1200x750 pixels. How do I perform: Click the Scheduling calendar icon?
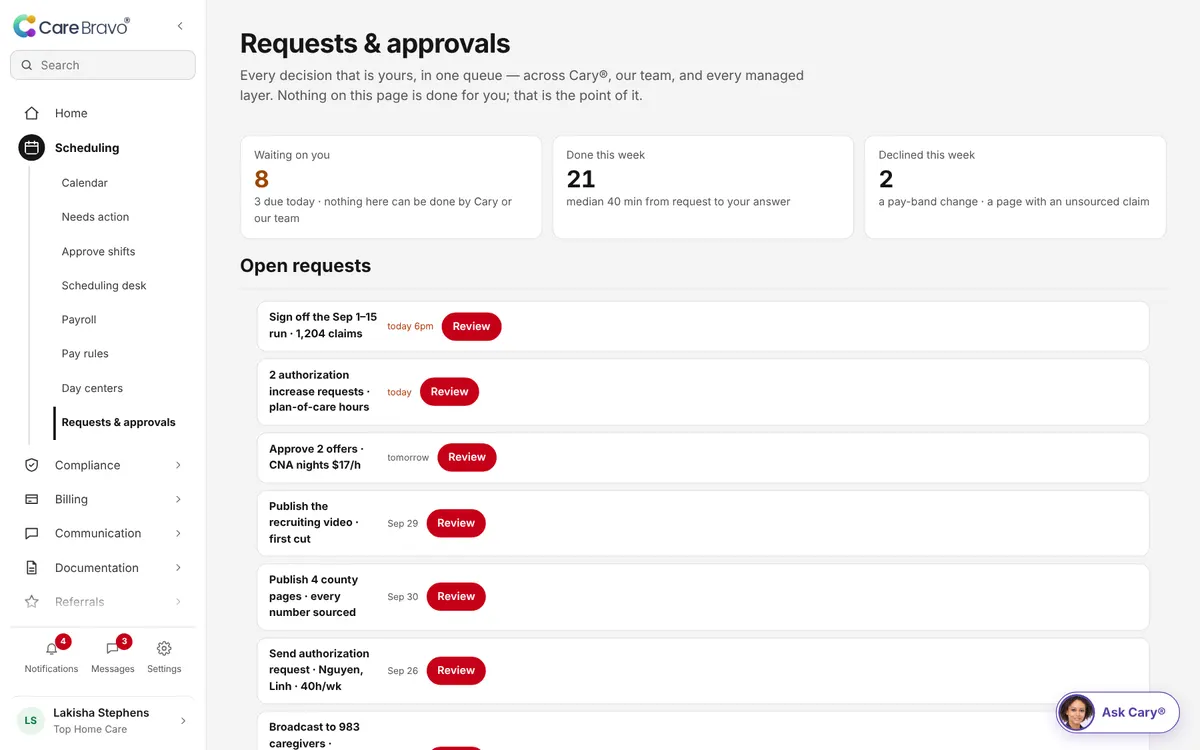(x=32, y=148)
